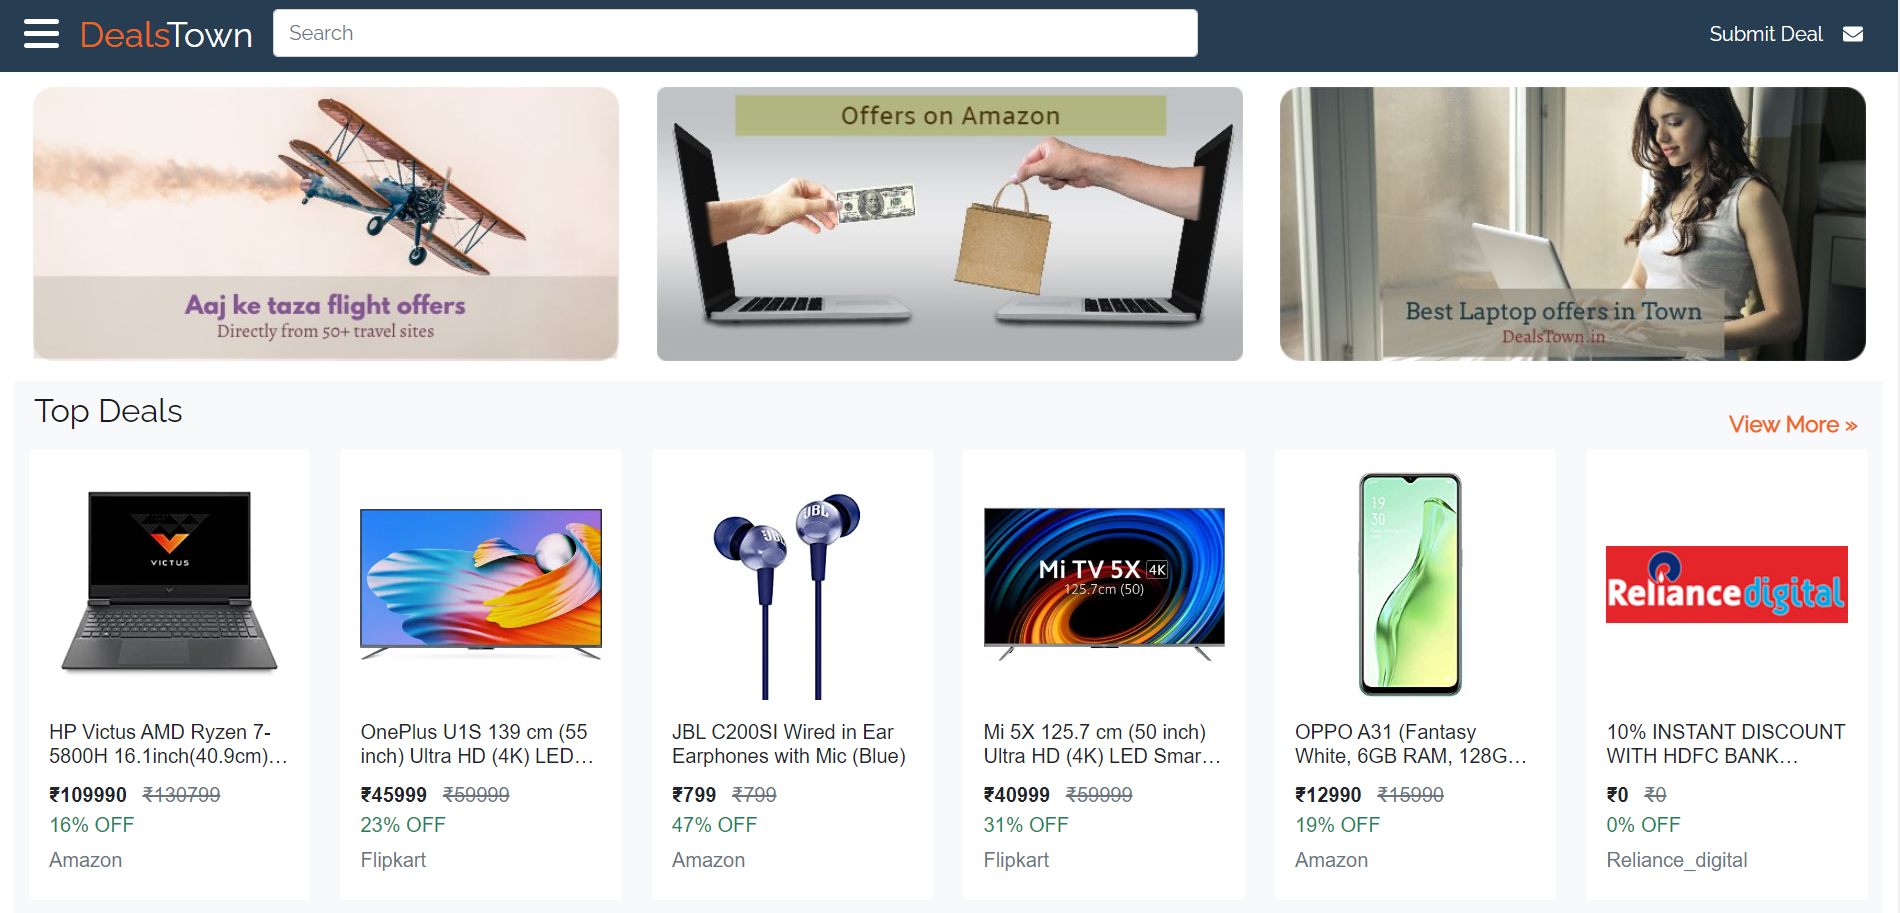The width and height of the screenshot is (1900, 913).
Task: Click View More for Top Deals
Action: tap(1793, 425)
